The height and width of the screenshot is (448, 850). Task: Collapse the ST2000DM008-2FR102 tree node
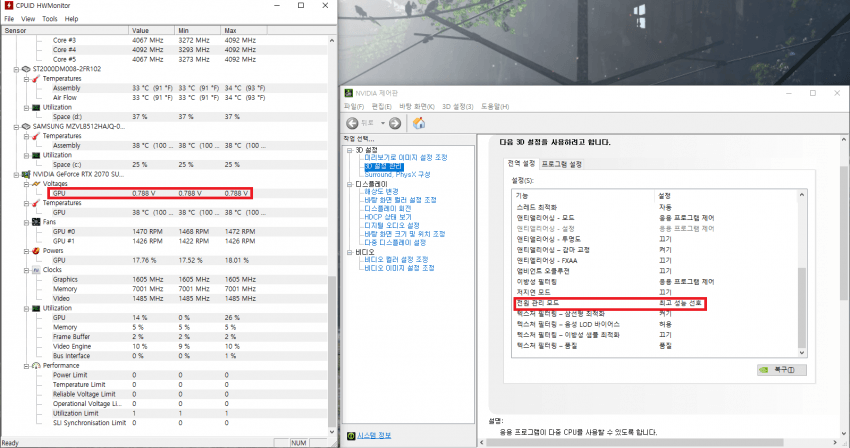click(16, 69)
